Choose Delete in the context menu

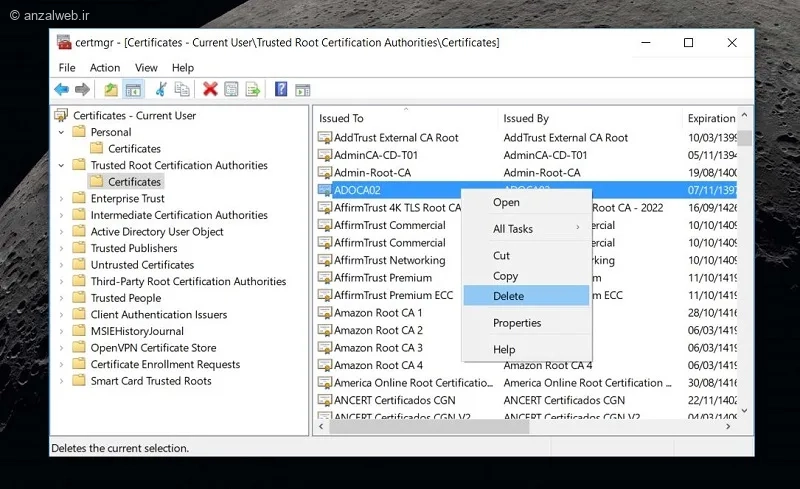click(527, 296)
